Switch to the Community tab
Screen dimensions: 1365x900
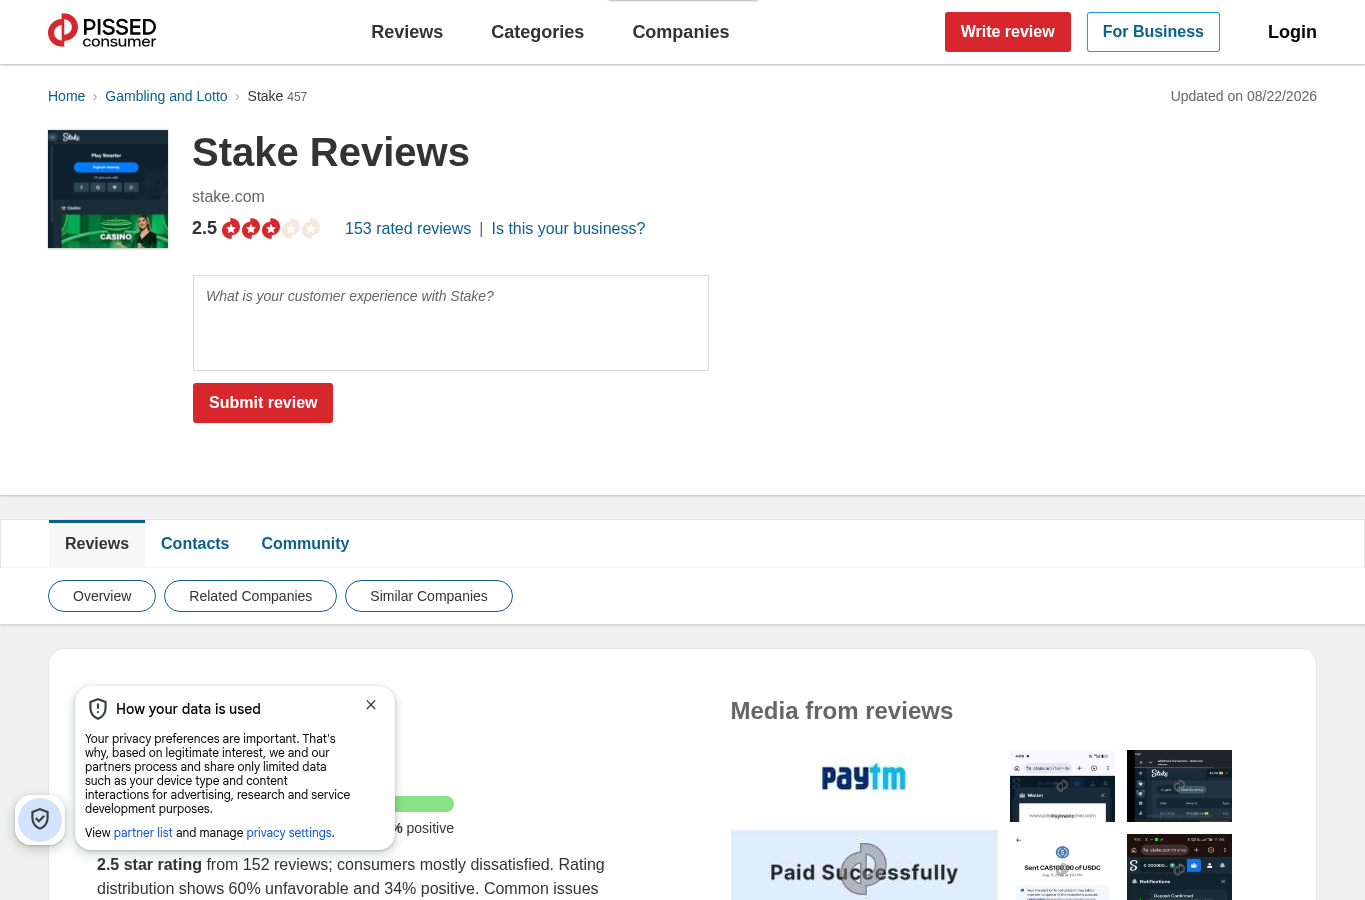(305, 544)
